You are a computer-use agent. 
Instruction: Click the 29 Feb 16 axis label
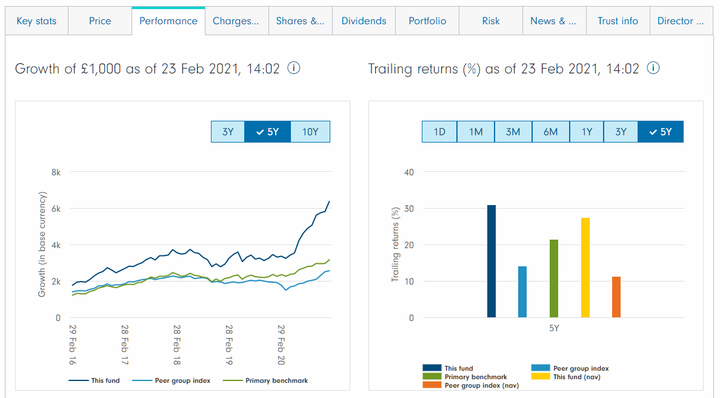(73, 345)
